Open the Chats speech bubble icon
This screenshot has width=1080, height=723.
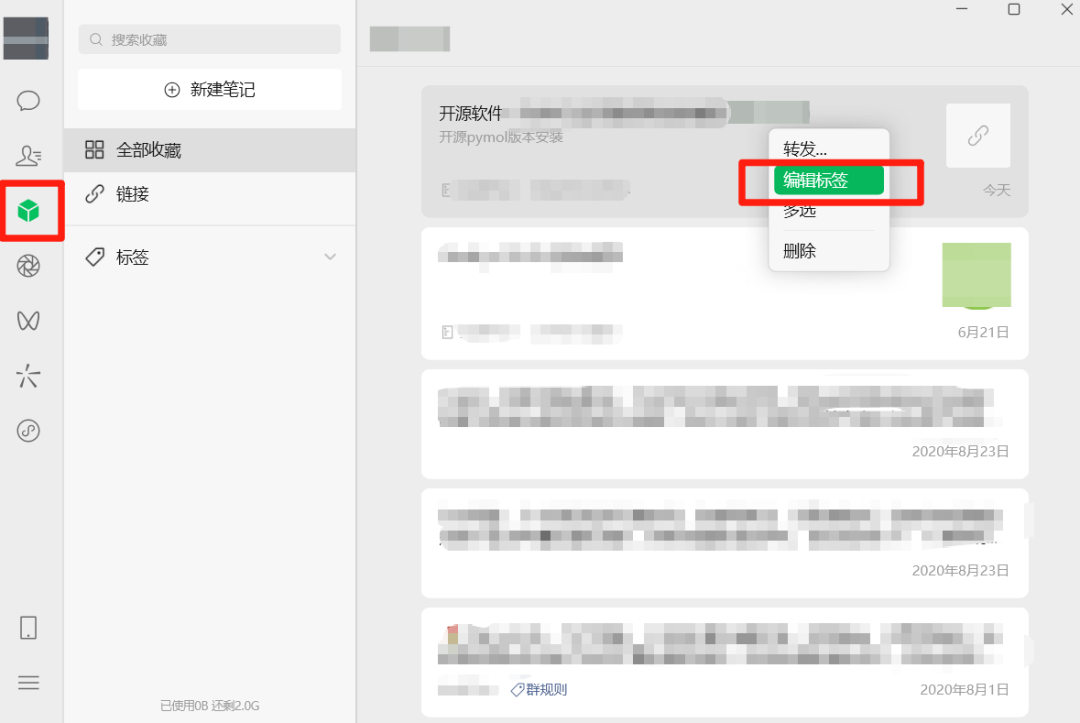(x=28, y=101)
